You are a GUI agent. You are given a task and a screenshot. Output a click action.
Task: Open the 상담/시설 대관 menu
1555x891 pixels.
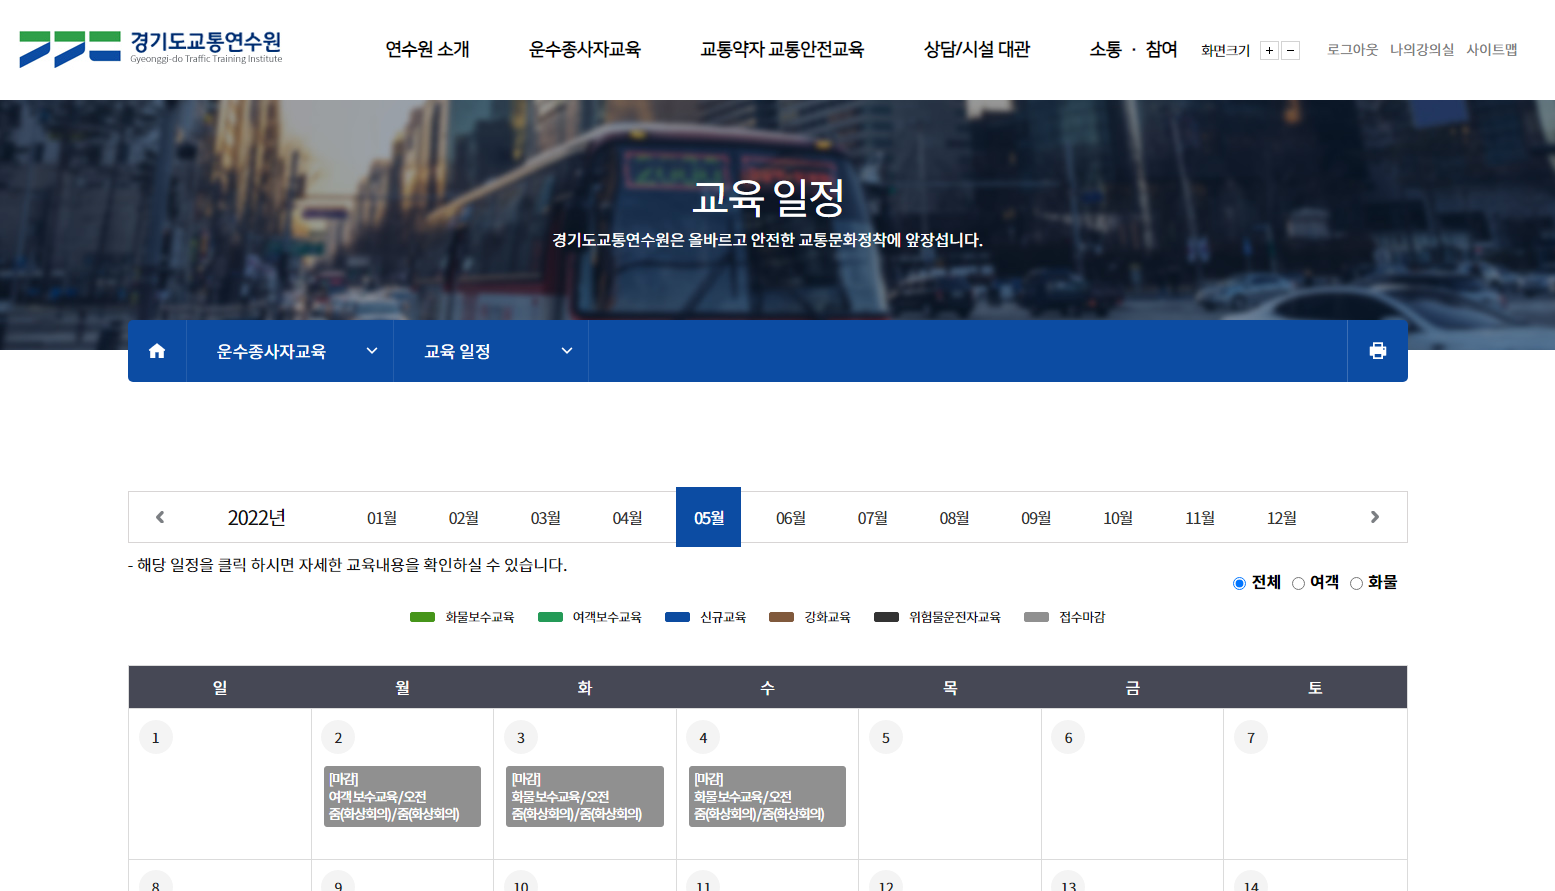(x=976, y=49)
